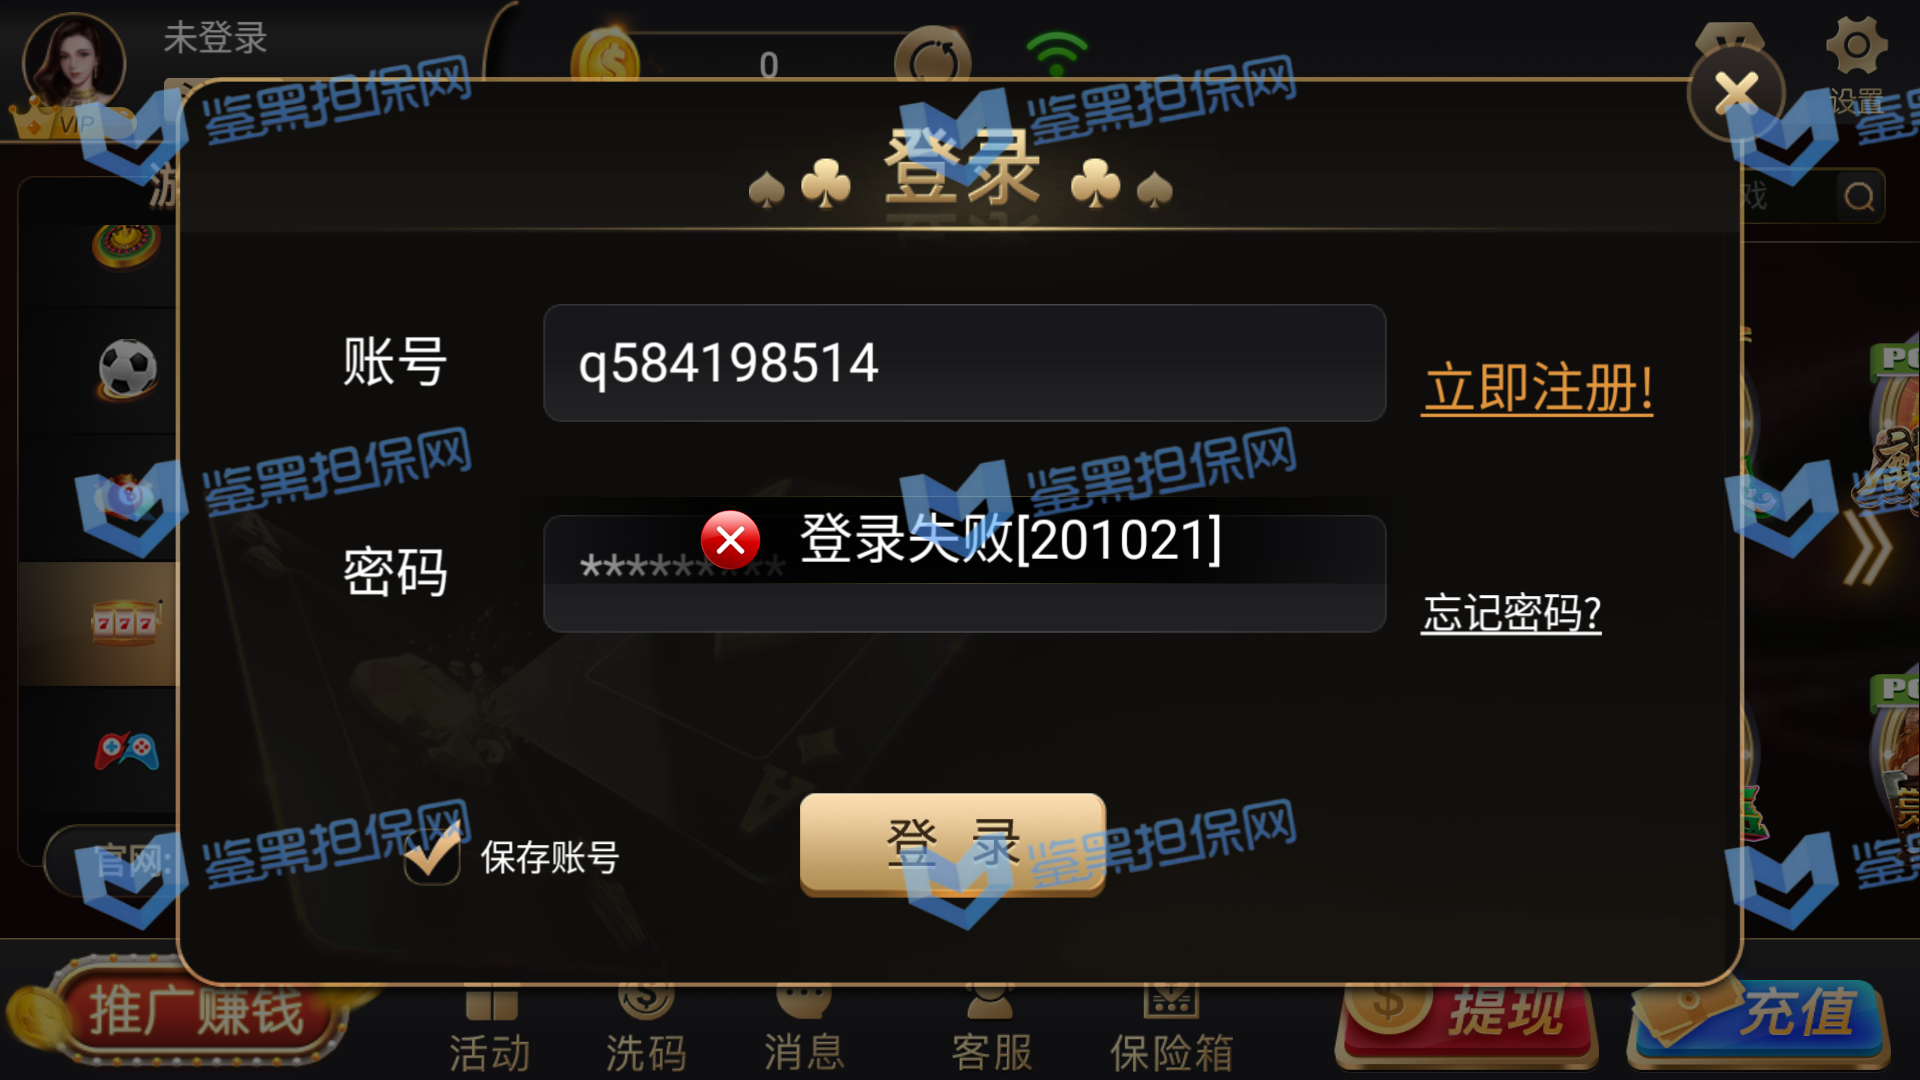Select the football sports category icon
This screenshot has width=1920, height=1080.
point(127,369)
